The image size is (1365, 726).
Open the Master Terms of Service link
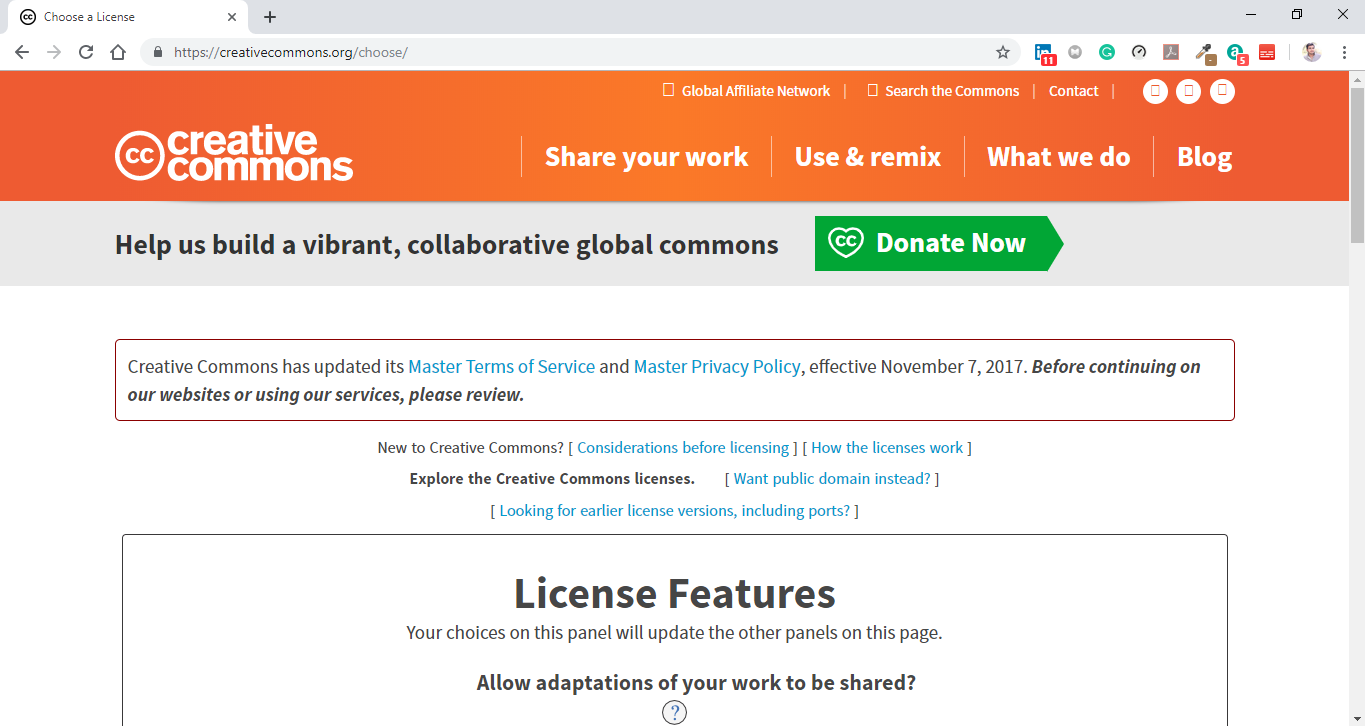(x=502, y=367)
